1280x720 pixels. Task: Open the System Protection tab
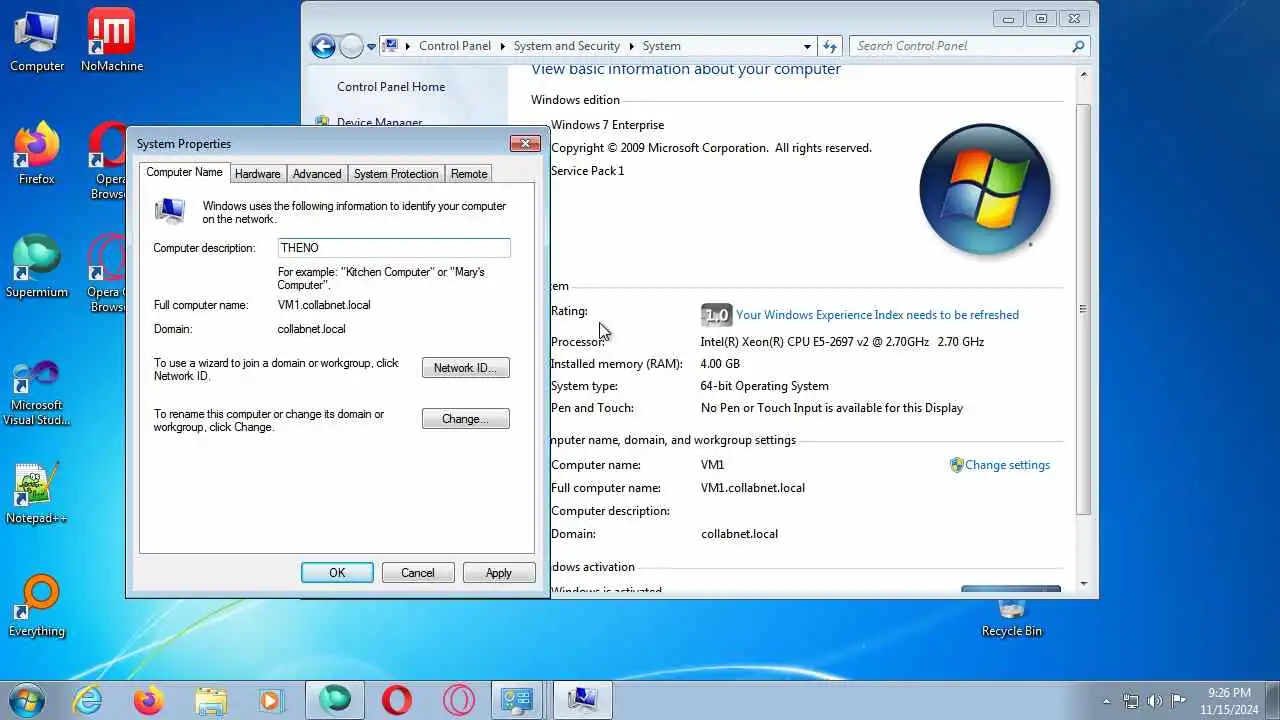[396, 174]
